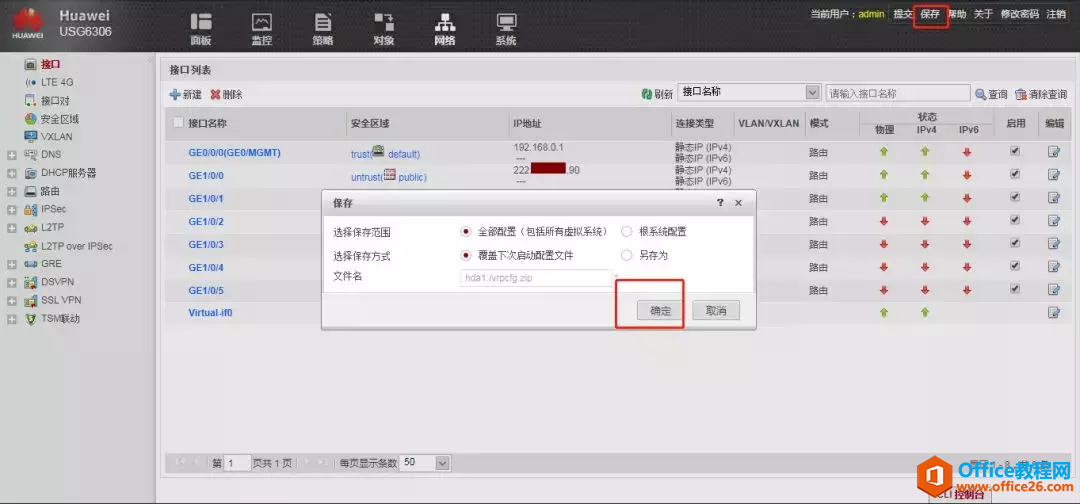This screenshot has width=1080, height=504.
Task: Toggle enable checkbox for GE1/0/2 row
Action: pyautogui.click(x=1015, y=220)
